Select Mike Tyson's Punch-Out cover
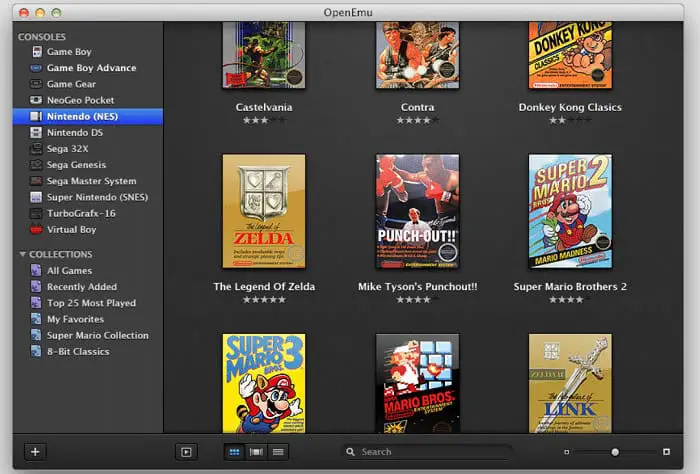The width and height of the screenshot is (700, 474). [x=417, y=211]
